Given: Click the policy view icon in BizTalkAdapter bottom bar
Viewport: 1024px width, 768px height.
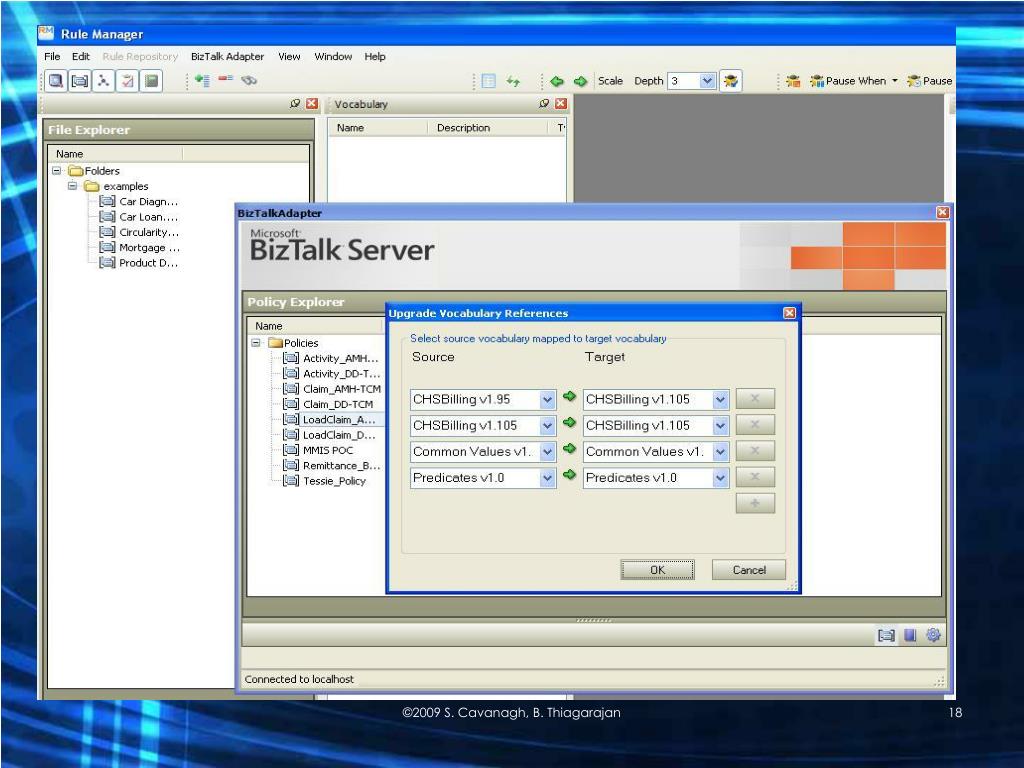Looking at the screenshot, I should pyautogui.click(x=886, y=635).
